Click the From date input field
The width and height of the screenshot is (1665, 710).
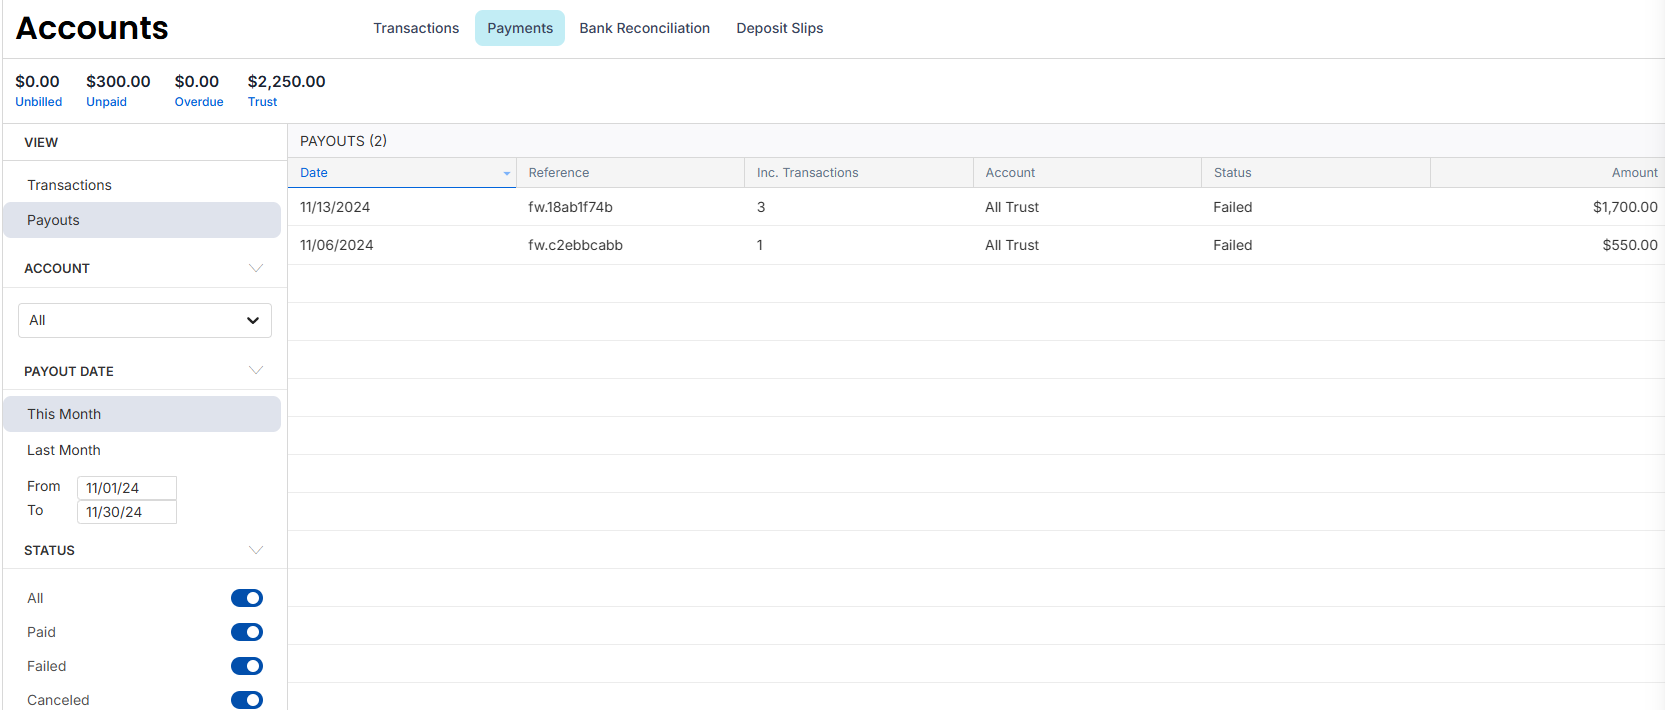[126, 488]
